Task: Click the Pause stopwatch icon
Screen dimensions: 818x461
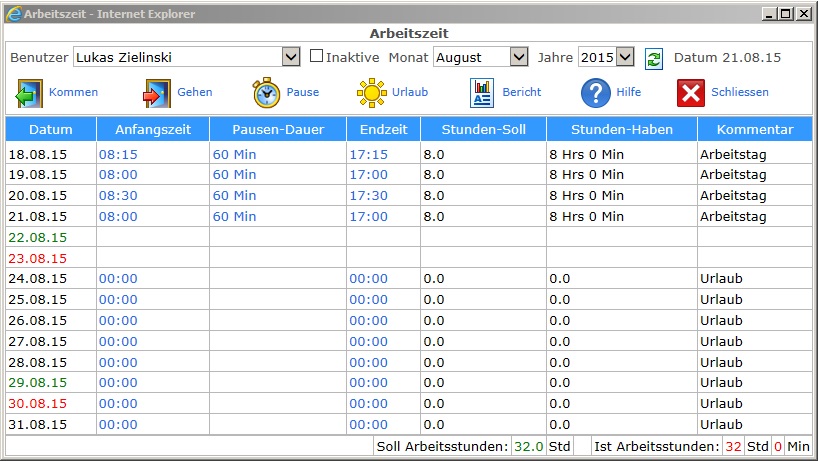Action: [x=267, y=93]
